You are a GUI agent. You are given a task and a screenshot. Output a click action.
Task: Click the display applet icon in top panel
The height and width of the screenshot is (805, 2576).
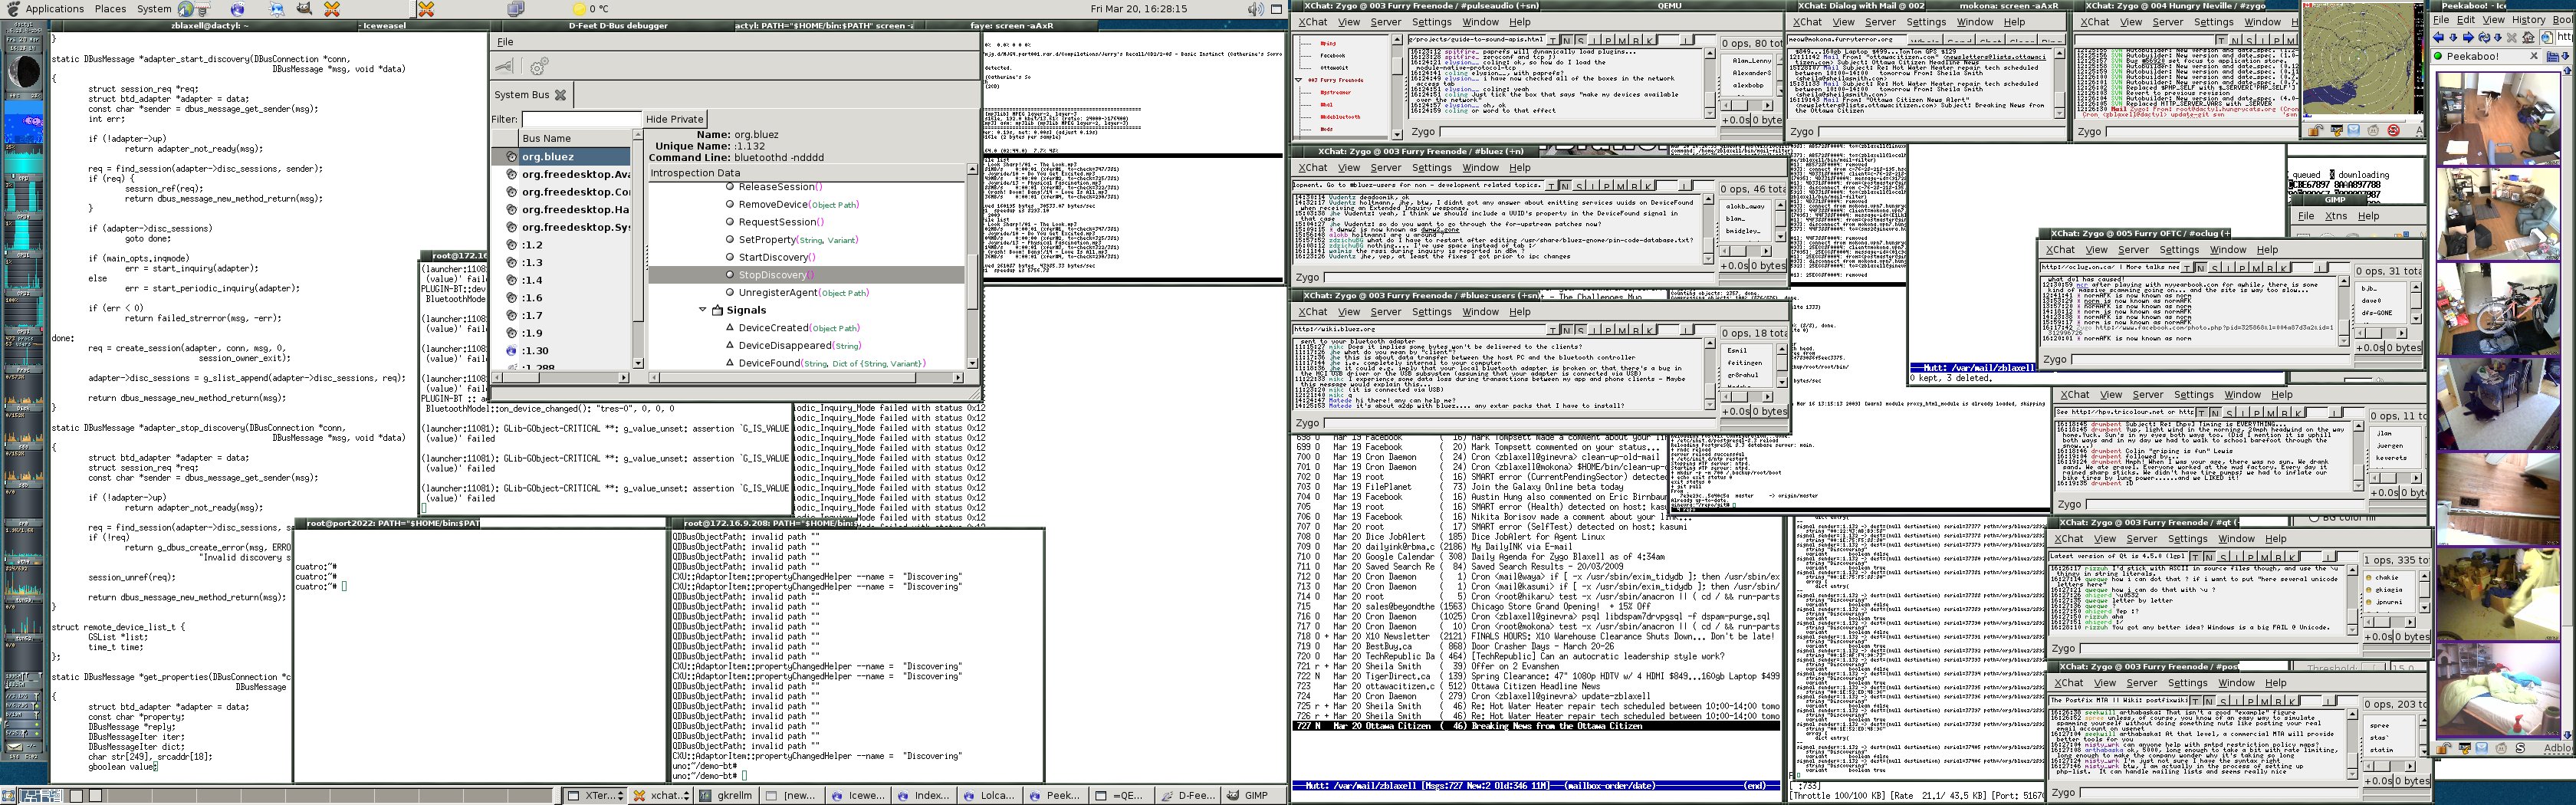[x=515, y=9]
